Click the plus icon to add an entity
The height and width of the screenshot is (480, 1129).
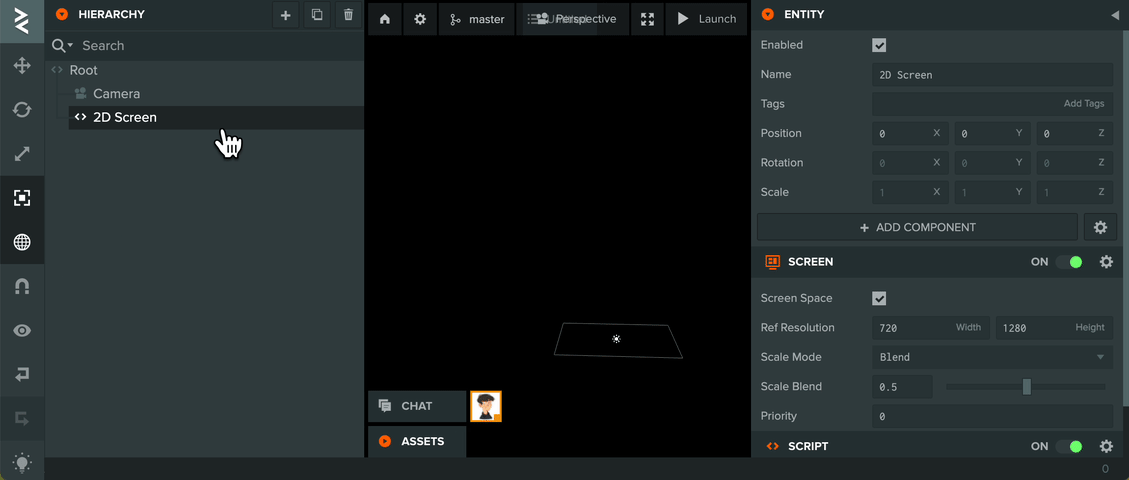click(286, 15)
